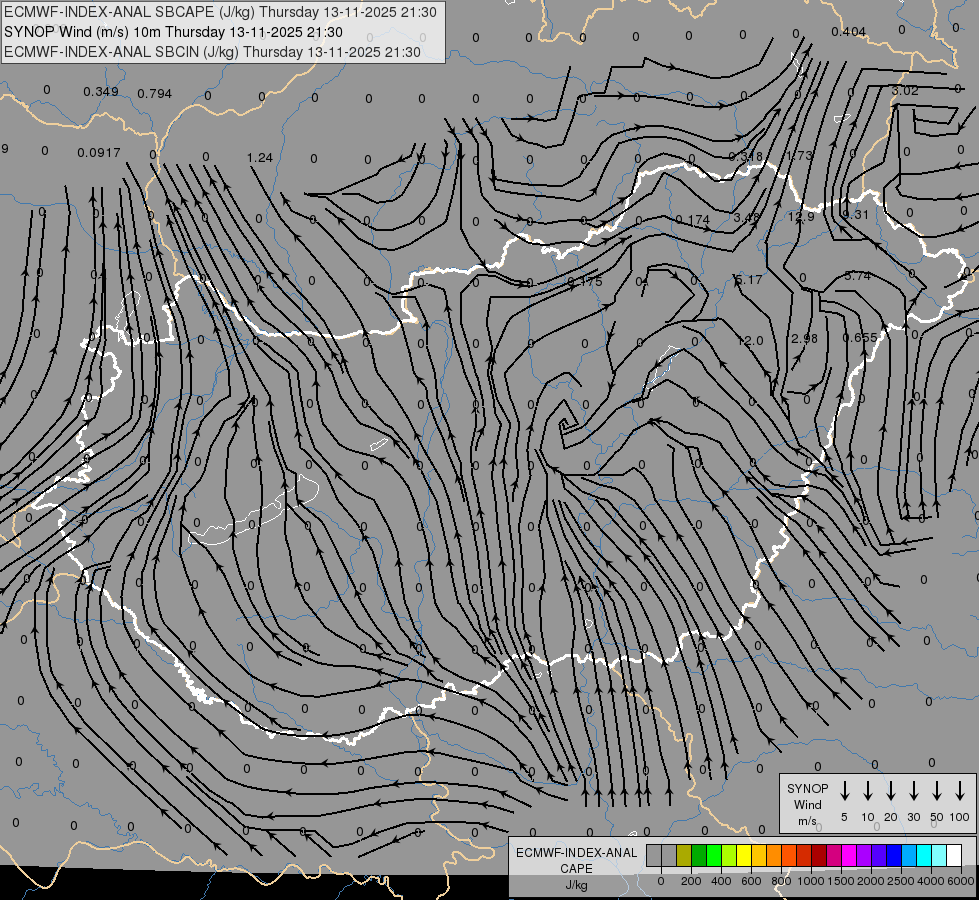
Task: Choose the pure yellow CAPE legend swatch
Action: [x=744, y=855]
